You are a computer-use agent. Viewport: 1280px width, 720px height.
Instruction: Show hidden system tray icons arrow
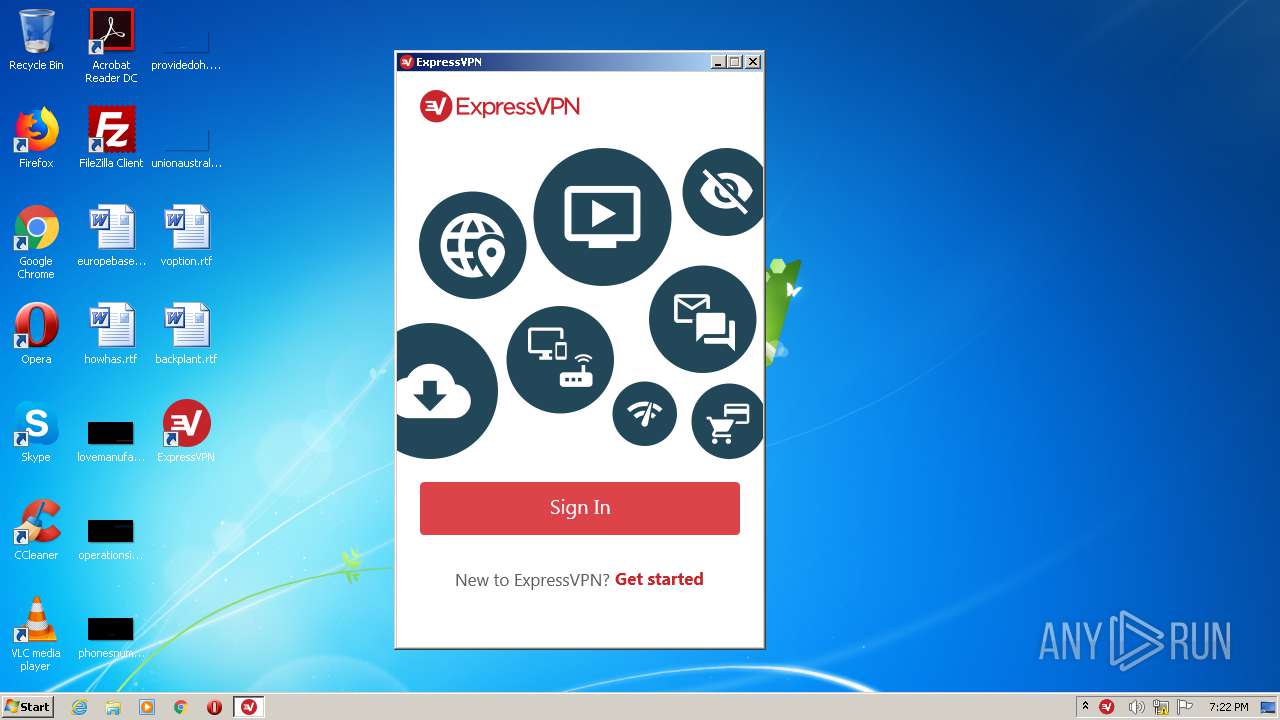[x=1086, y=707]
